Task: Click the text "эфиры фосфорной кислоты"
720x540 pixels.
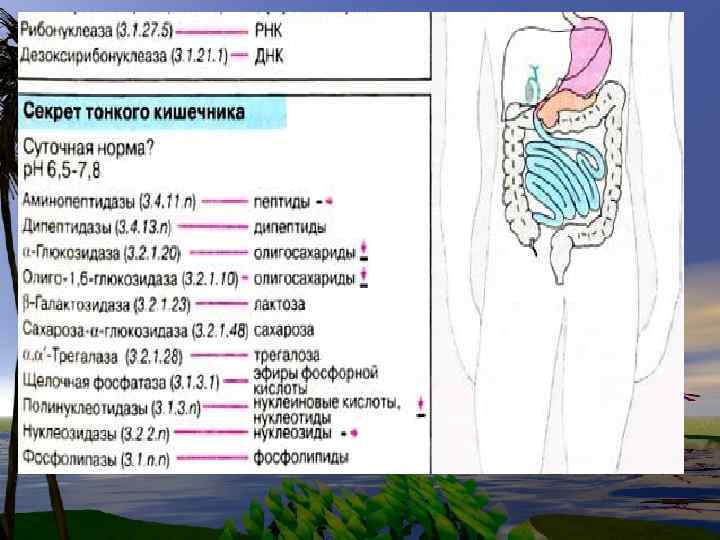Action: pyautogui.click(x=315, y=380)
